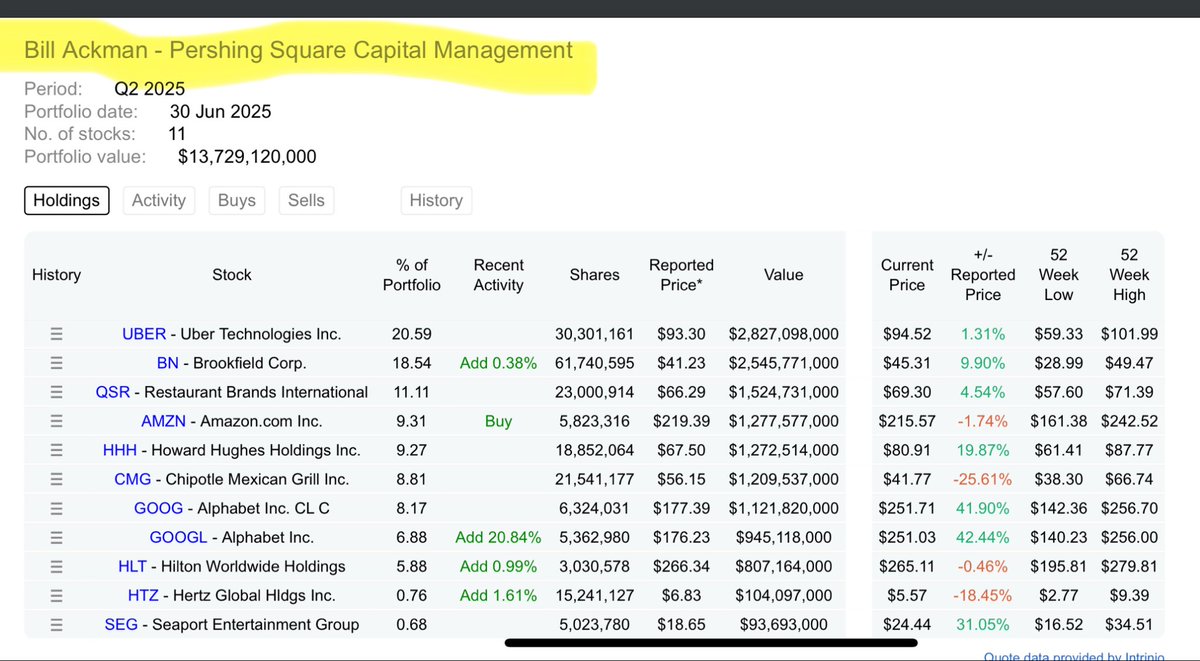Viewport: 1200px width, 661px height.
Task: Open history icon for AMZN row
Action: coord(57,421)
